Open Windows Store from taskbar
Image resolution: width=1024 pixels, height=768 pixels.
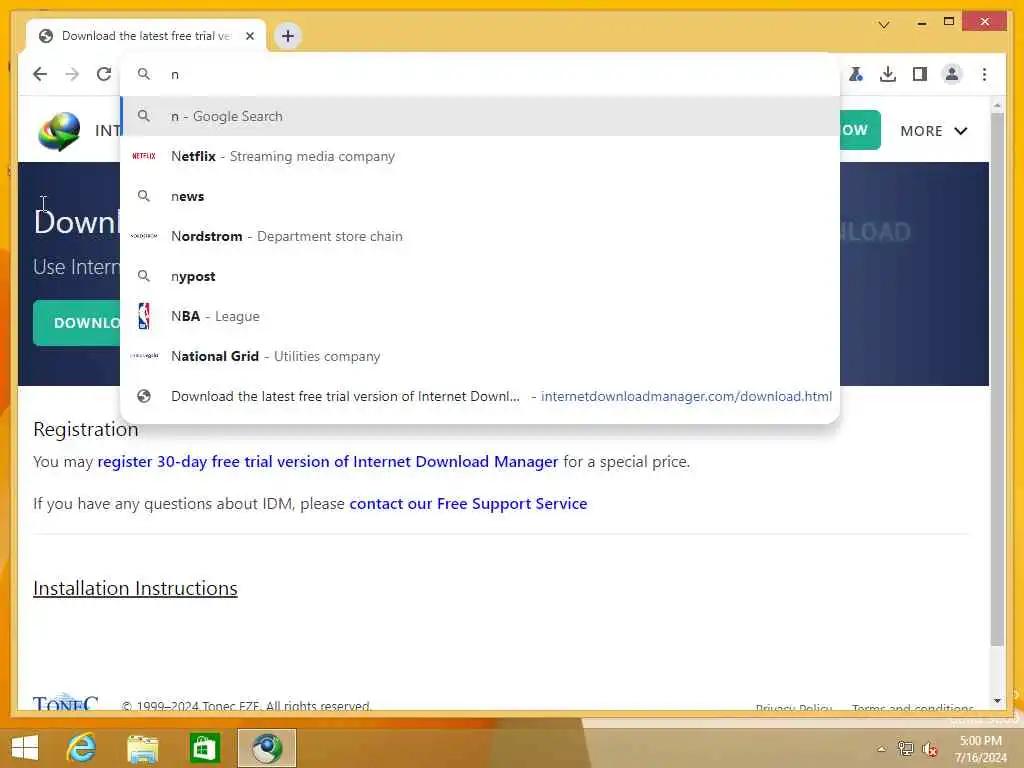[x=204, y=748]
